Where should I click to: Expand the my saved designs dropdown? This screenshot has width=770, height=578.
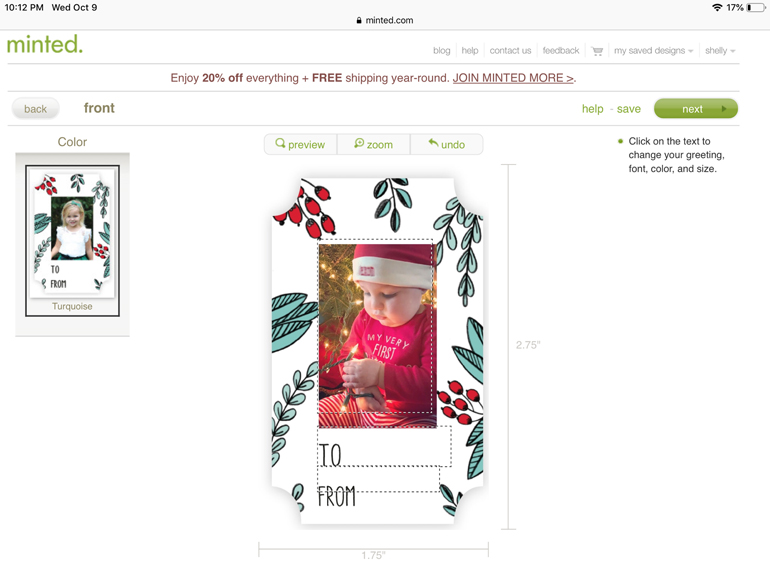pyautogui.click(x=653, y=51)
